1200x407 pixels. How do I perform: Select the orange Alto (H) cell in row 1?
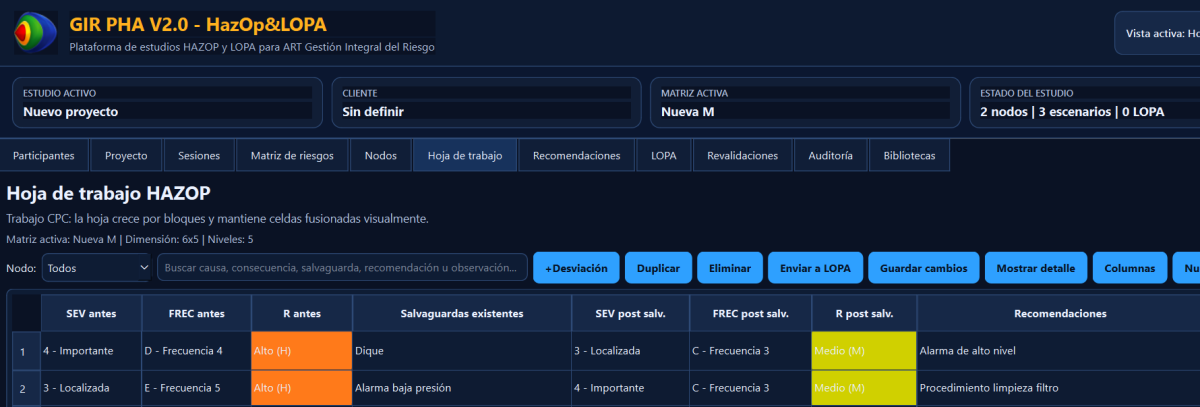click(302, 352)
